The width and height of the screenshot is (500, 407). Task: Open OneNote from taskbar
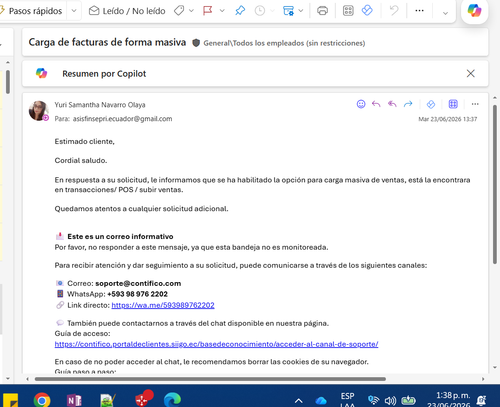click(x=74, y=400)
